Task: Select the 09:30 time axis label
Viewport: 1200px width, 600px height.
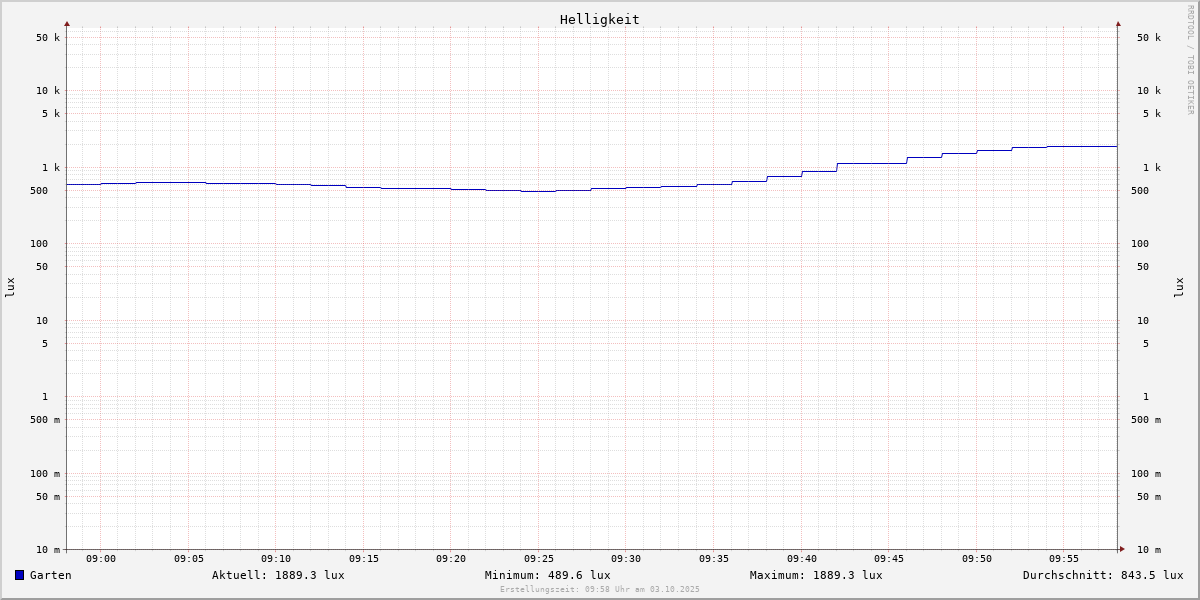Action: coord(626,559)
